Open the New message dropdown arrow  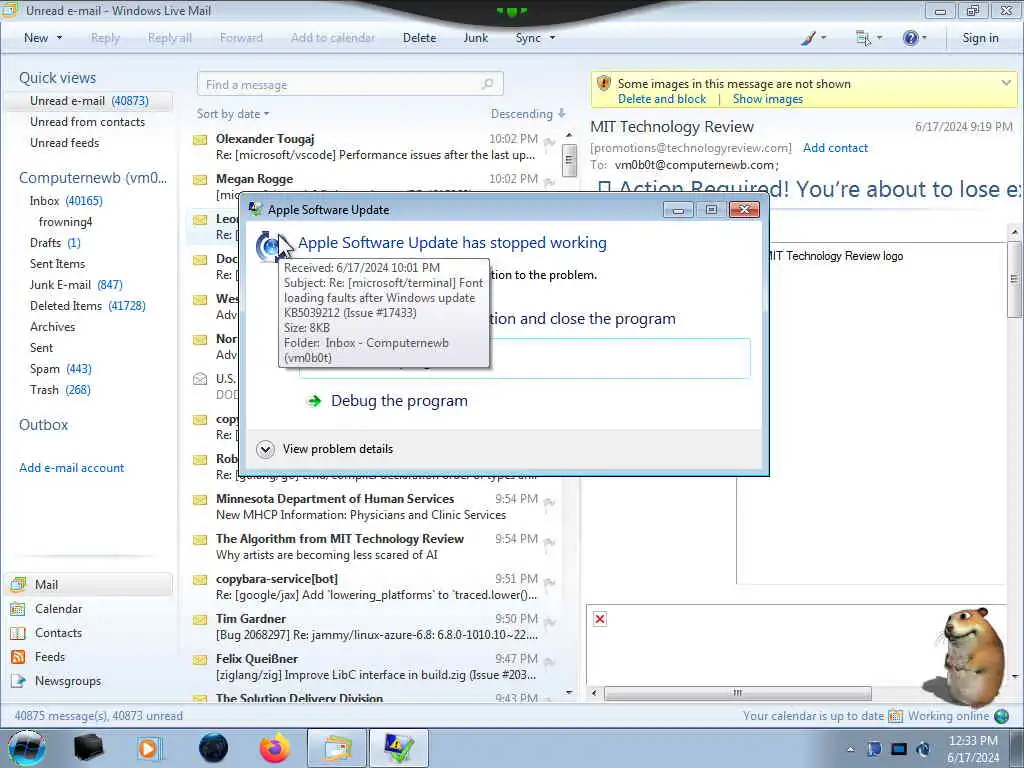59,38
